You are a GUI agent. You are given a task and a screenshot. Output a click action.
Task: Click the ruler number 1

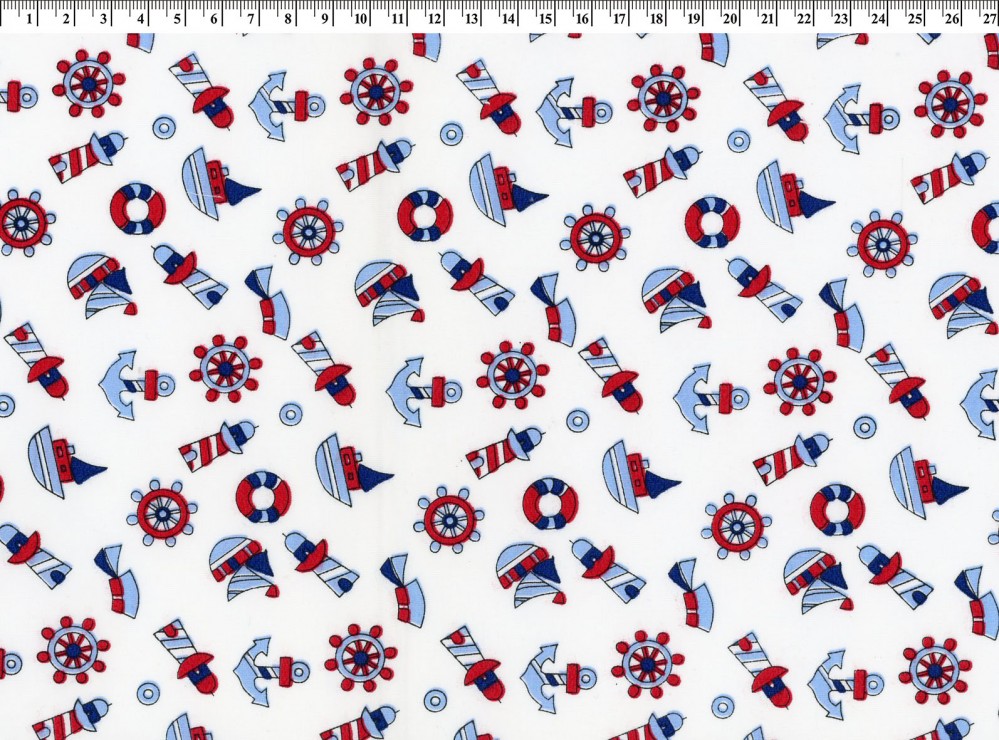coord(30,18)
